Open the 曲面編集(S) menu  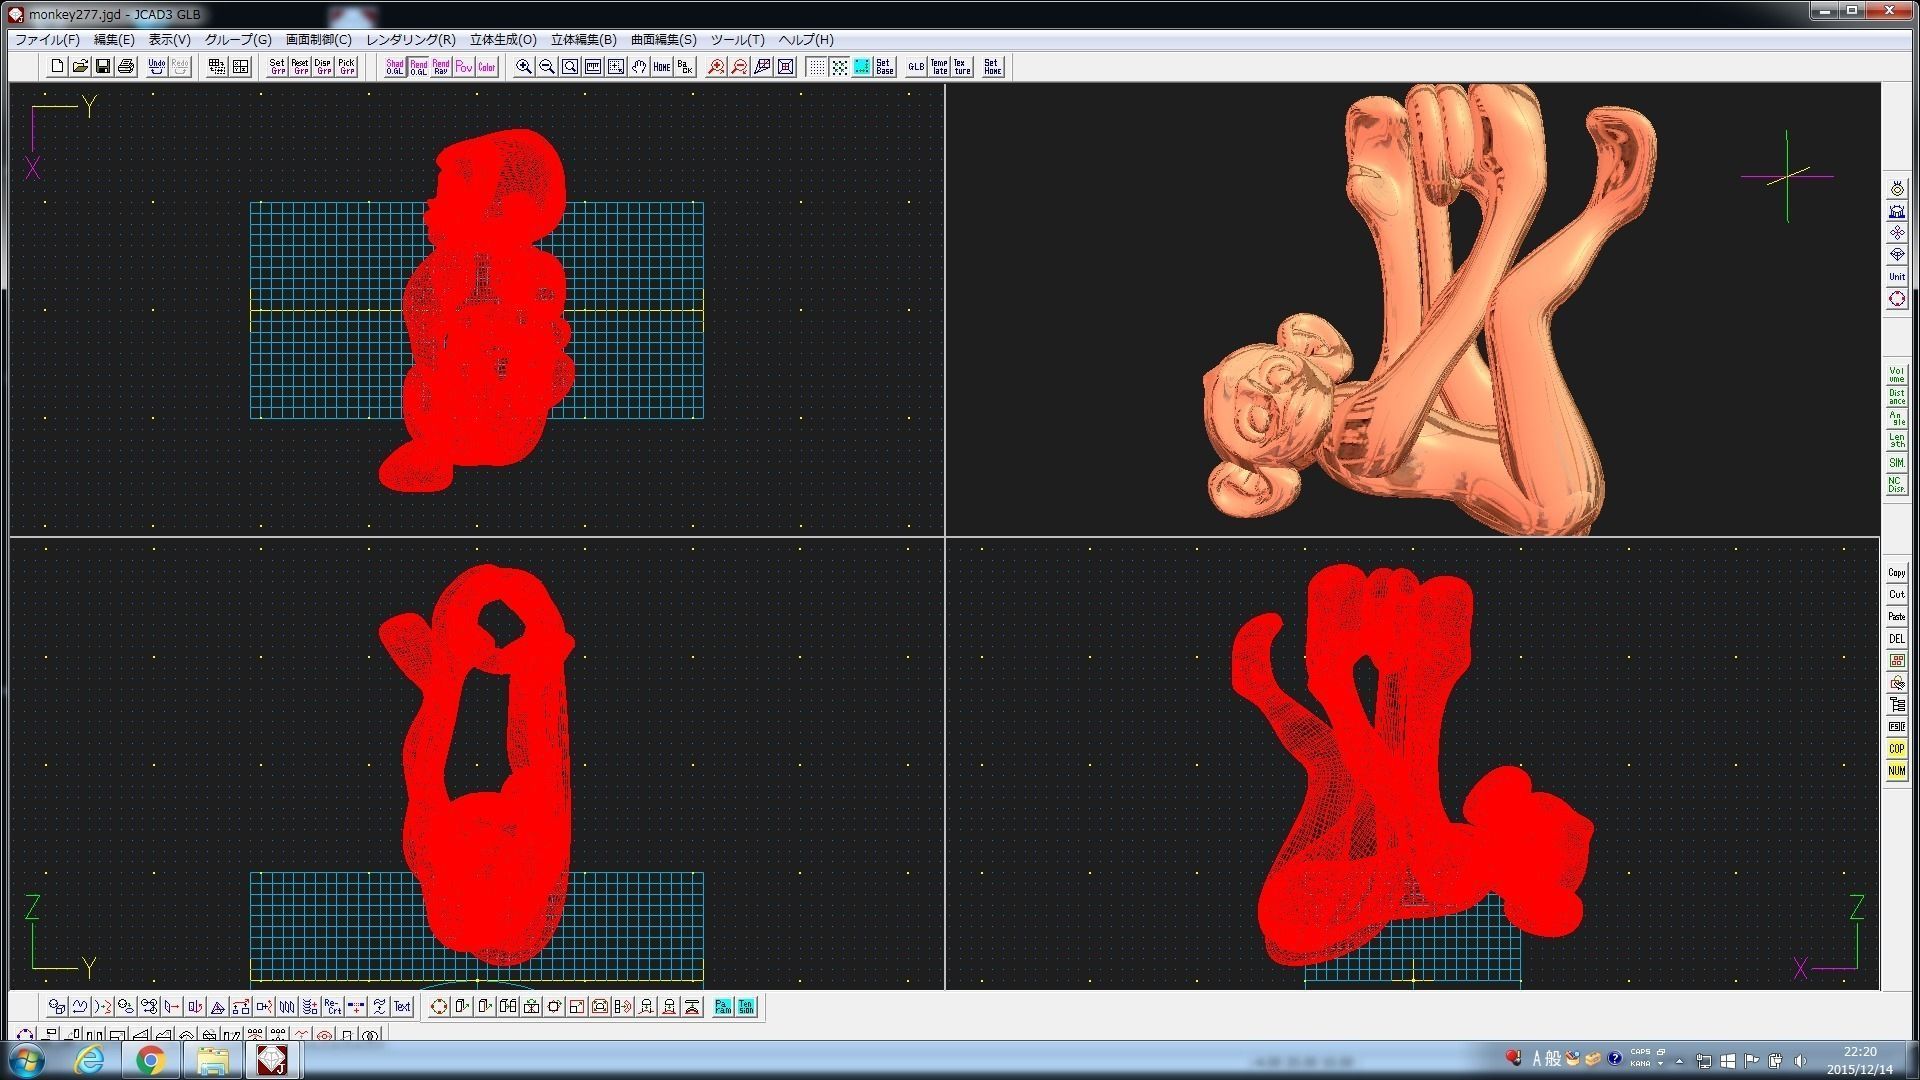click(663, 40)
